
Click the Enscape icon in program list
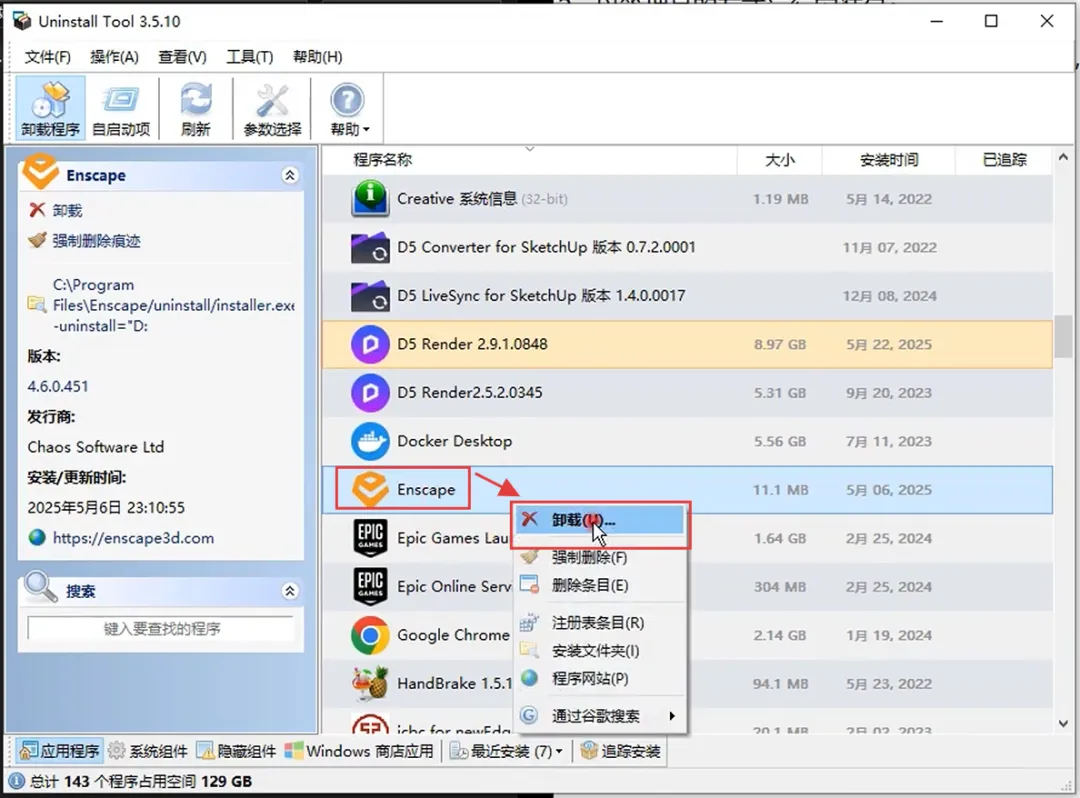[x=370, y=489]
